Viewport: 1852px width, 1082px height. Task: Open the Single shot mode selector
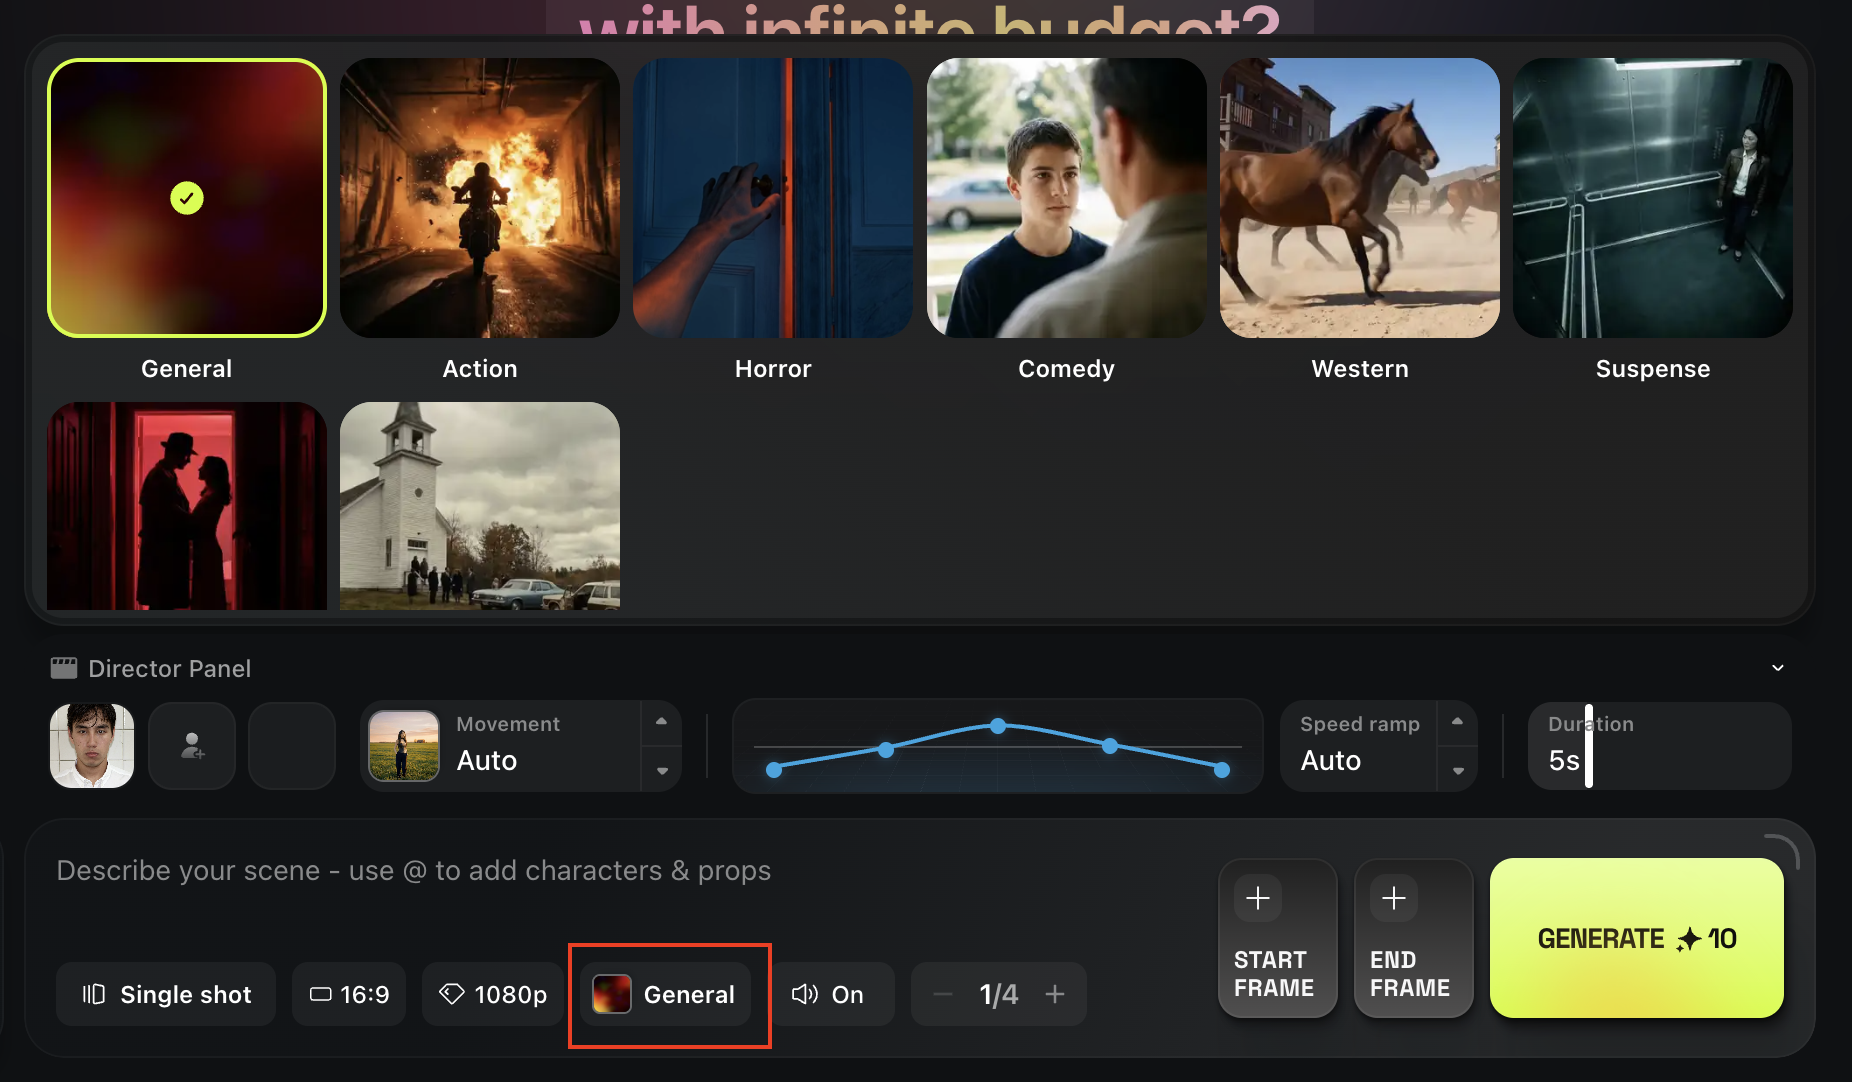(166, 994)
